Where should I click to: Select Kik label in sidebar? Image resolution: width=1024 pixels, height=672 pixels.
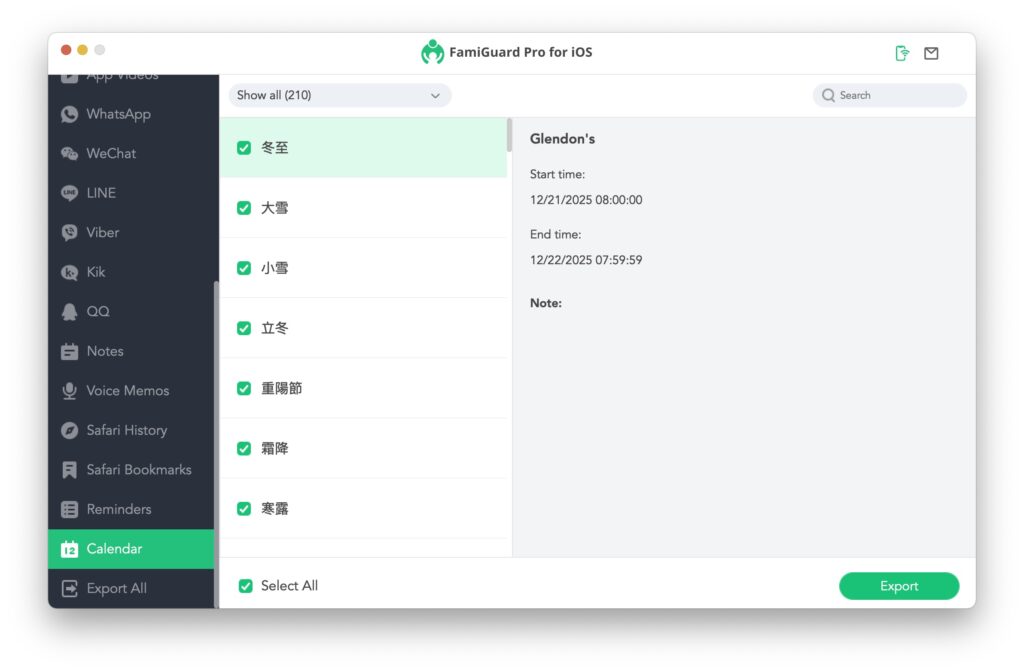[x=96, y=272]
